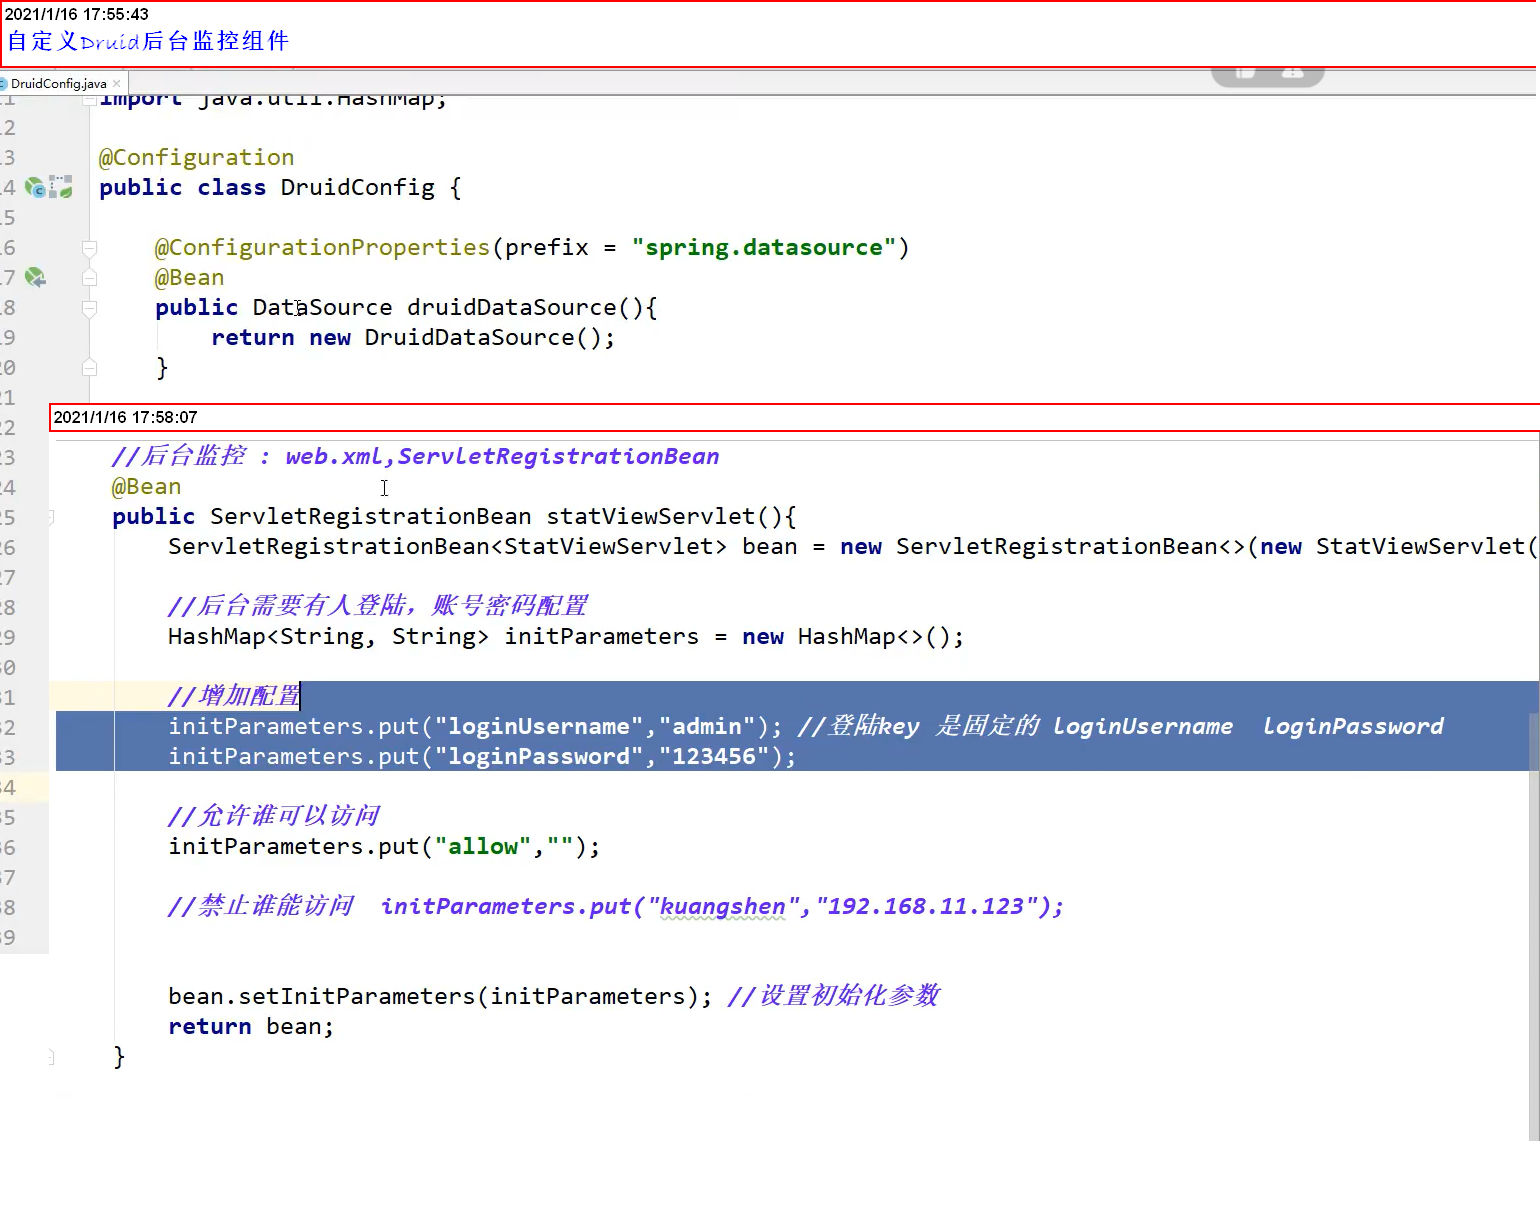Open the DruidConfig.java editor tab
This screenshot has width=1540, height=1213.
point(58,84)
